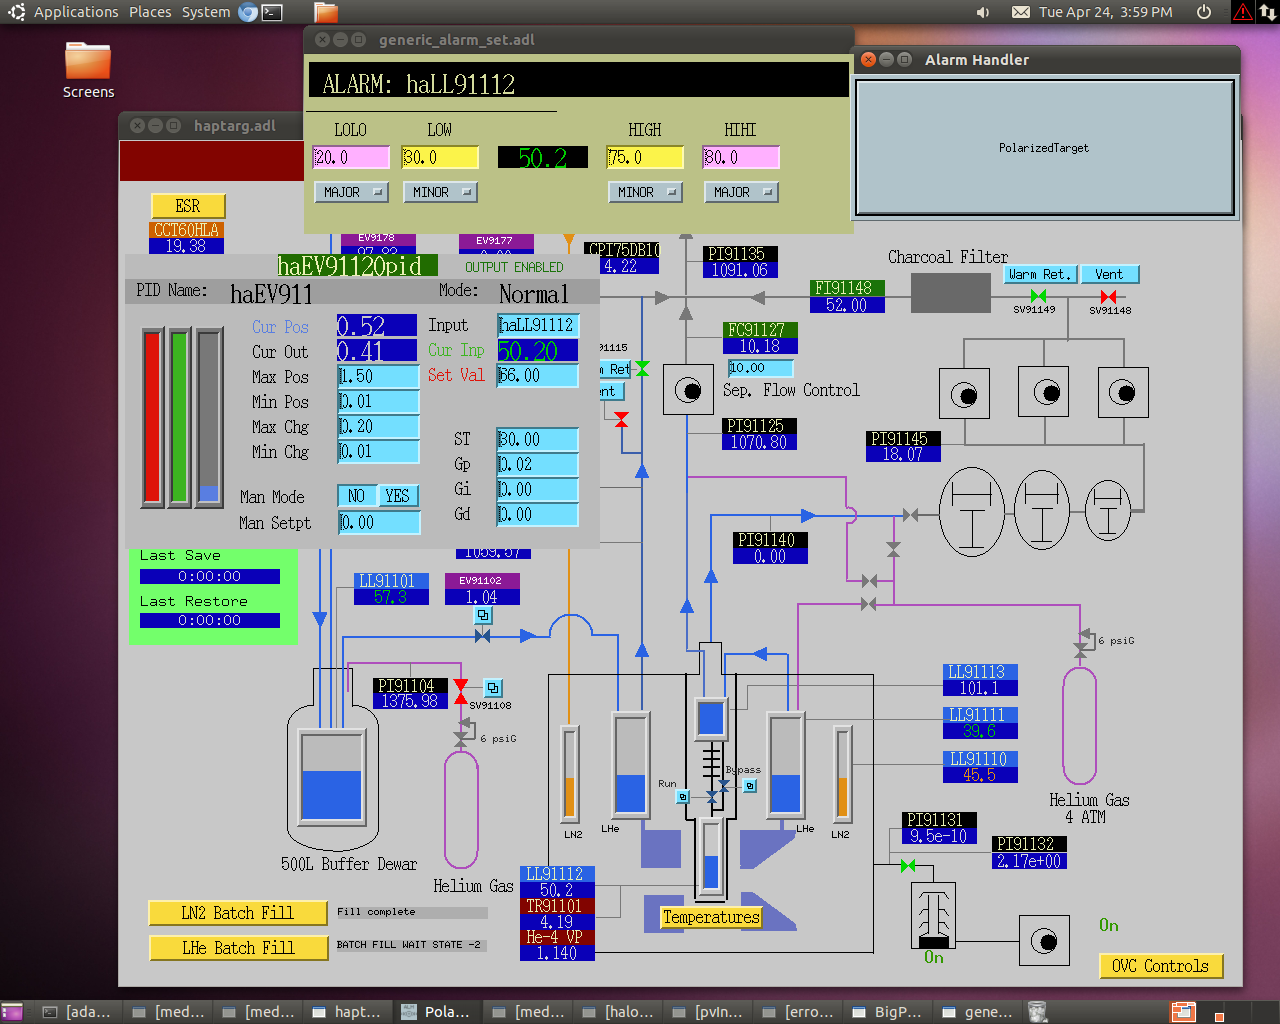Open the Places menu

click(150, 12)
